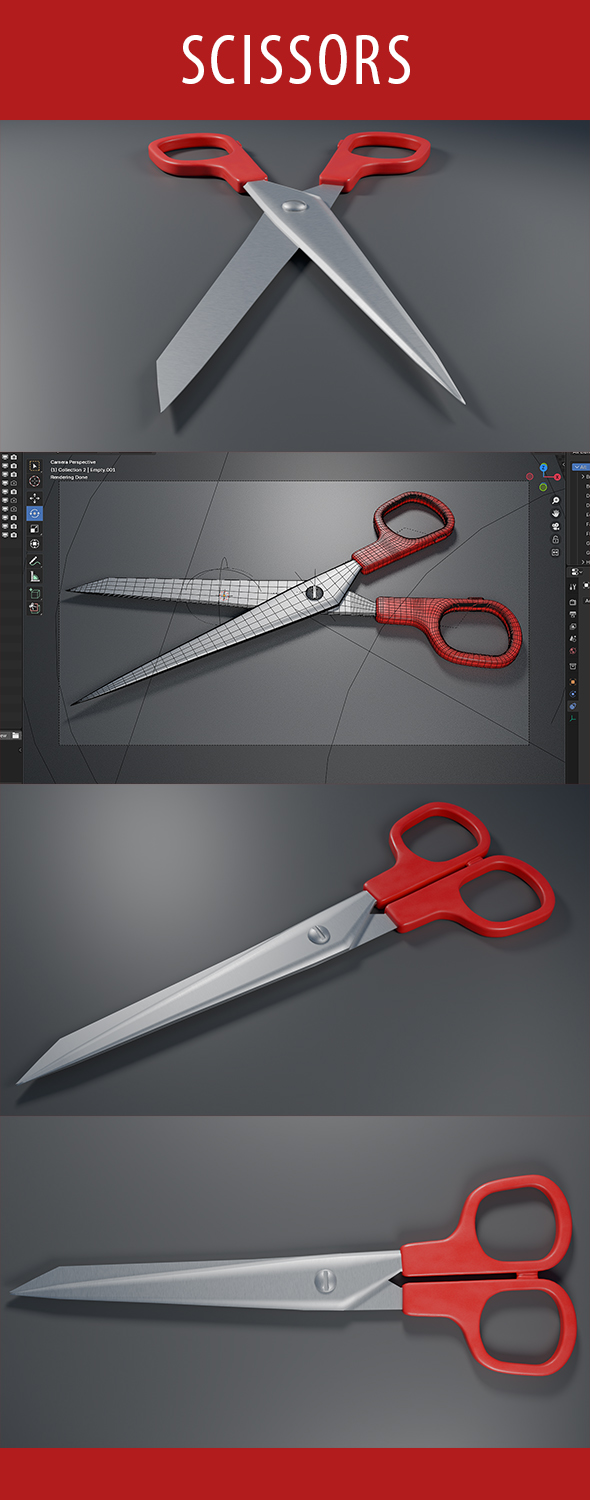Click the sidebar collapse arrow beside the gizmo
590x1500 pixels.
click(x=564, y=464)
